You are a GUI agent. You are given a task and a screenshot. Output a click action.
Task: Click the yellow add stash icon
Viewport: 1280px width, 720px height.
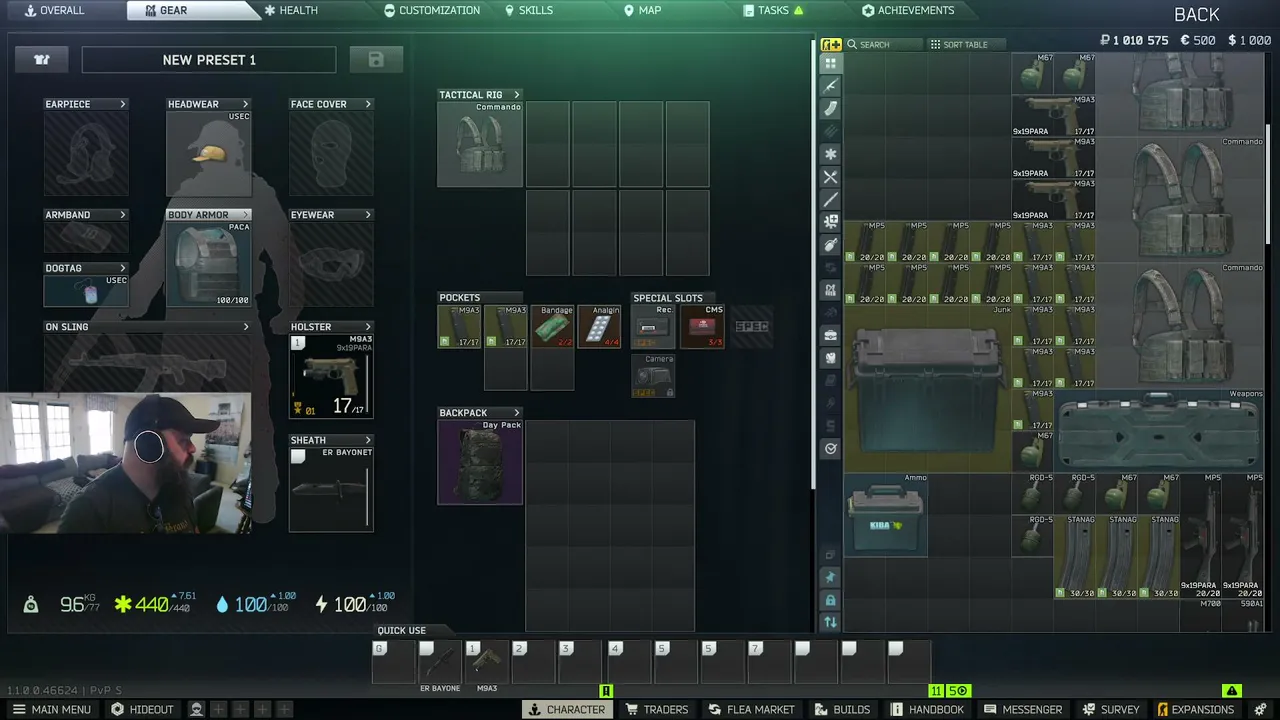[x=831, y=44]
